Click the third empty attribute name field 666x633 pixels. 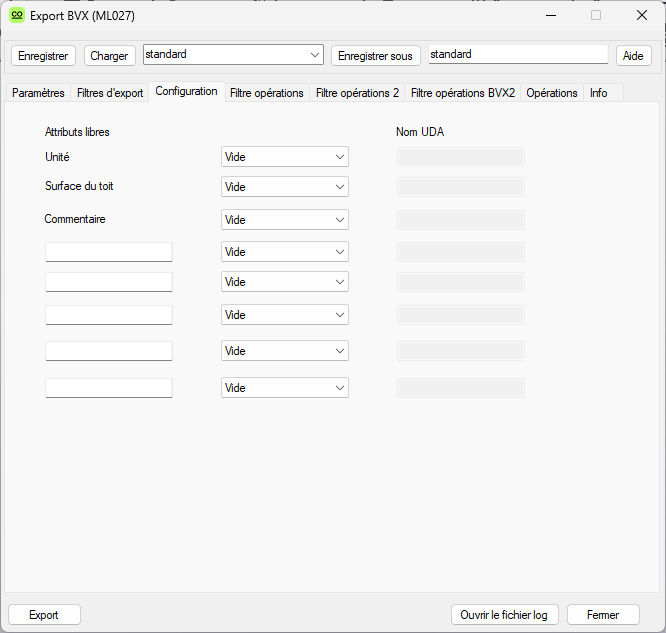point(109,315)
